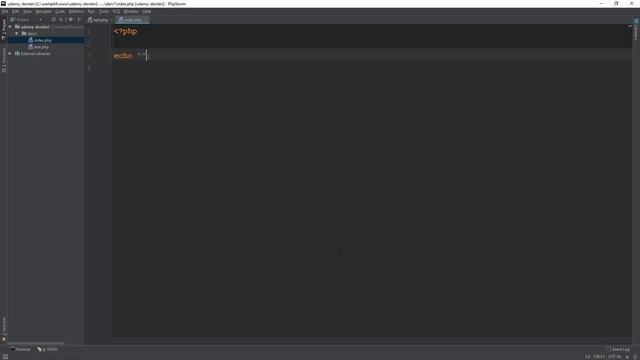Restore down the PhpStorm window
Viewport: 640px width, 360px height.
616,3
